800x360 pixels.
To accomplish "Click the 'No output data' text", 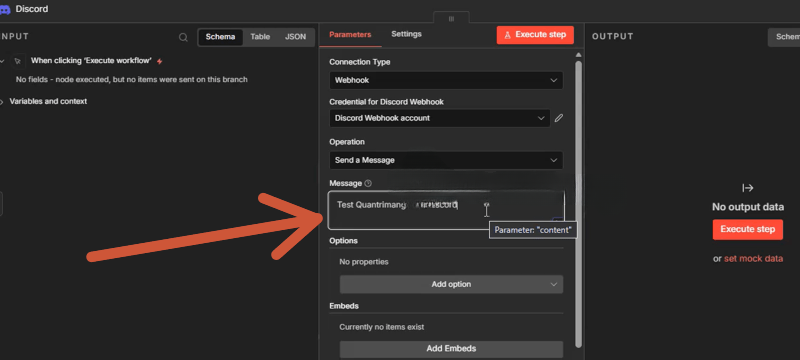I will click(747, 207).
